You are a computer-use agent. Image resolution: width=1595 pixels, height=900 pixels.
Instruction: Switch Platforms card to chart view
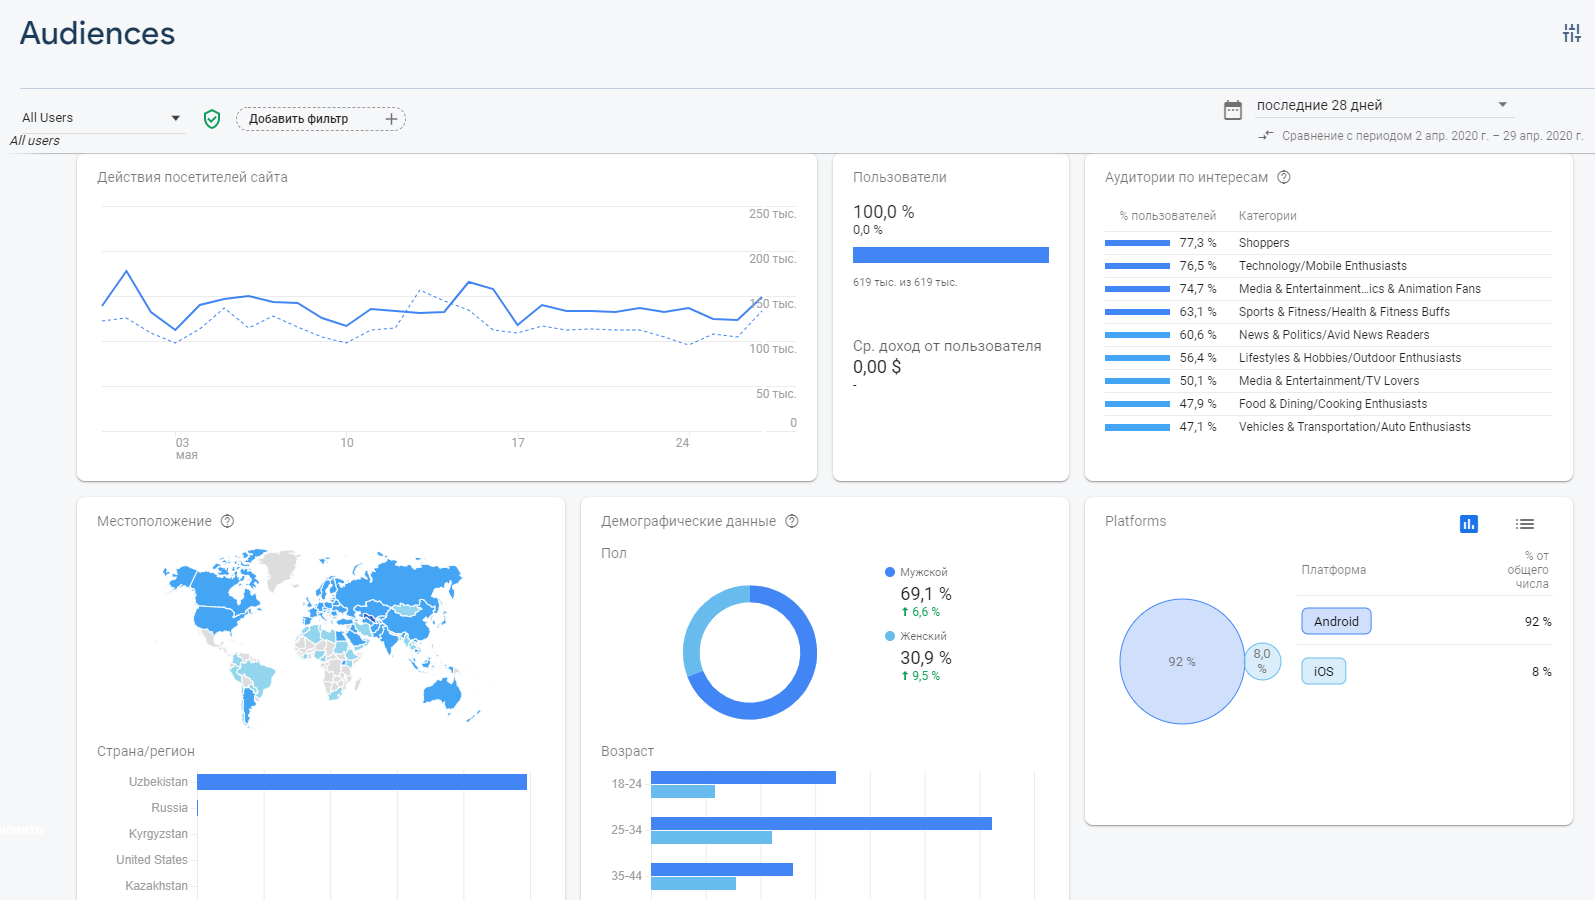pos(1469,524)
